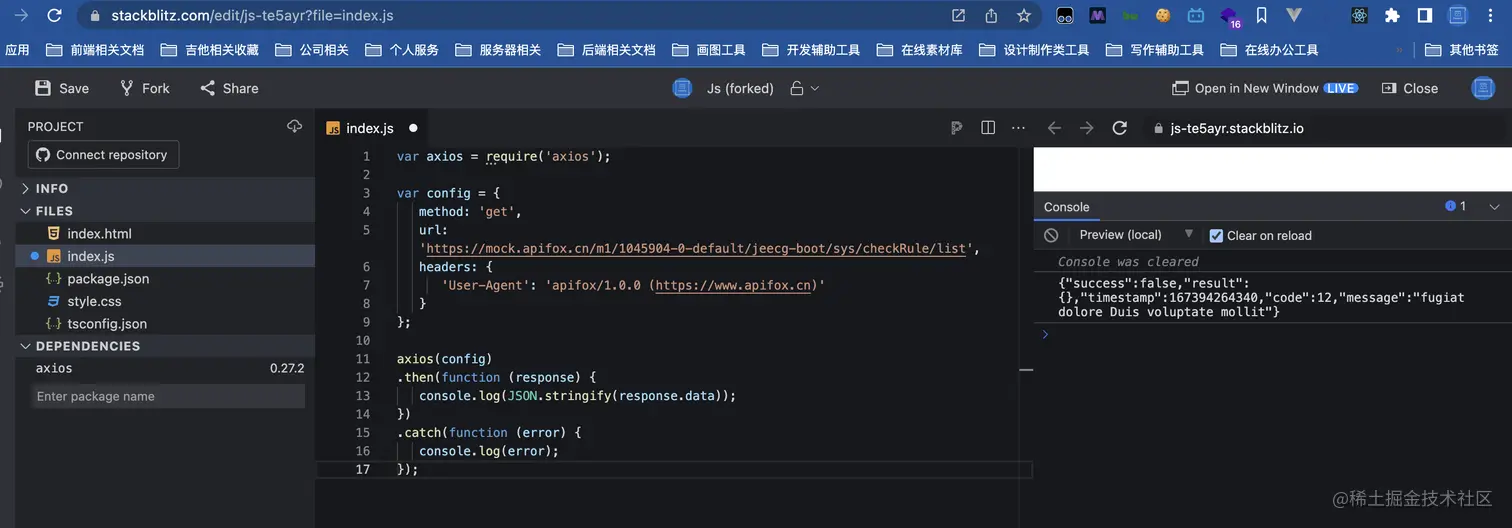
Task: Select the index.js editor tab
Action: (370, 128)
